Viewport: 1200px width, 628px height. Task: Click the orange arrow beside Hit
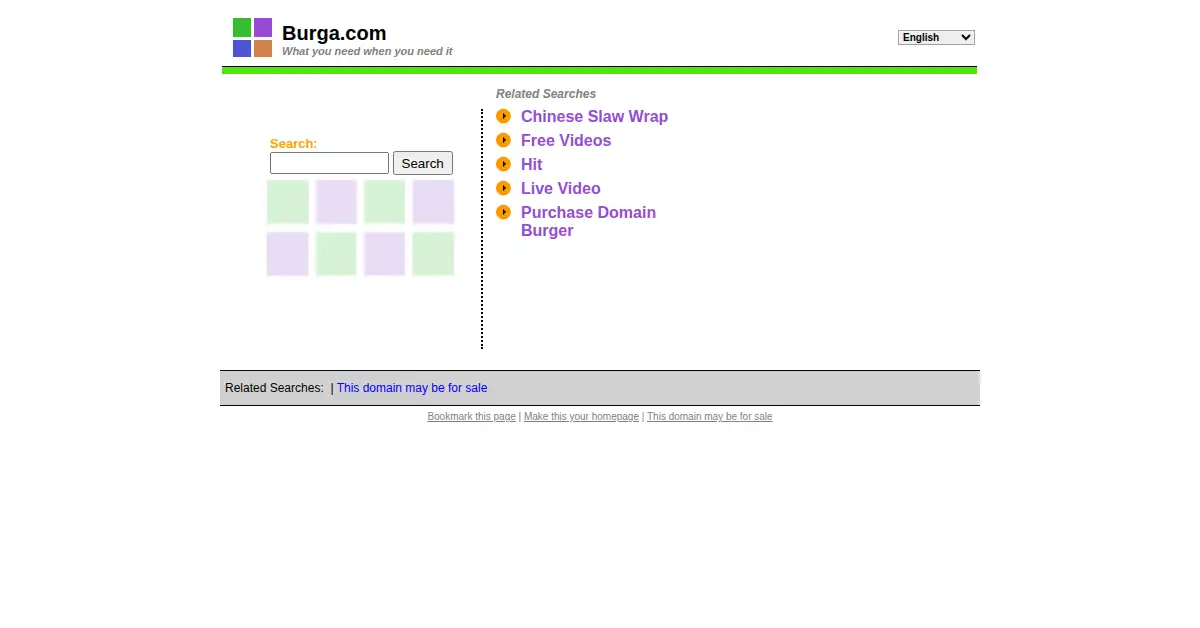(x=503, y=164)
